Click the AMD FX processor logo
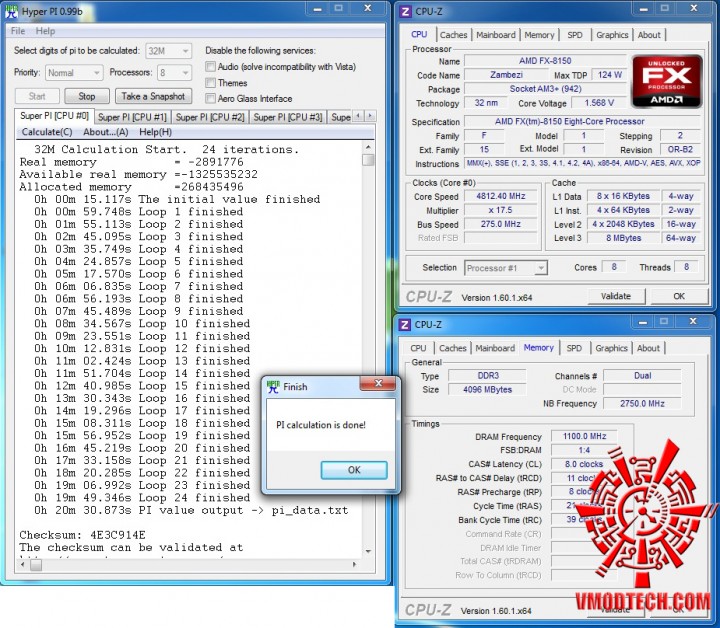The image size is (720, 628). [x=667, y=81]
